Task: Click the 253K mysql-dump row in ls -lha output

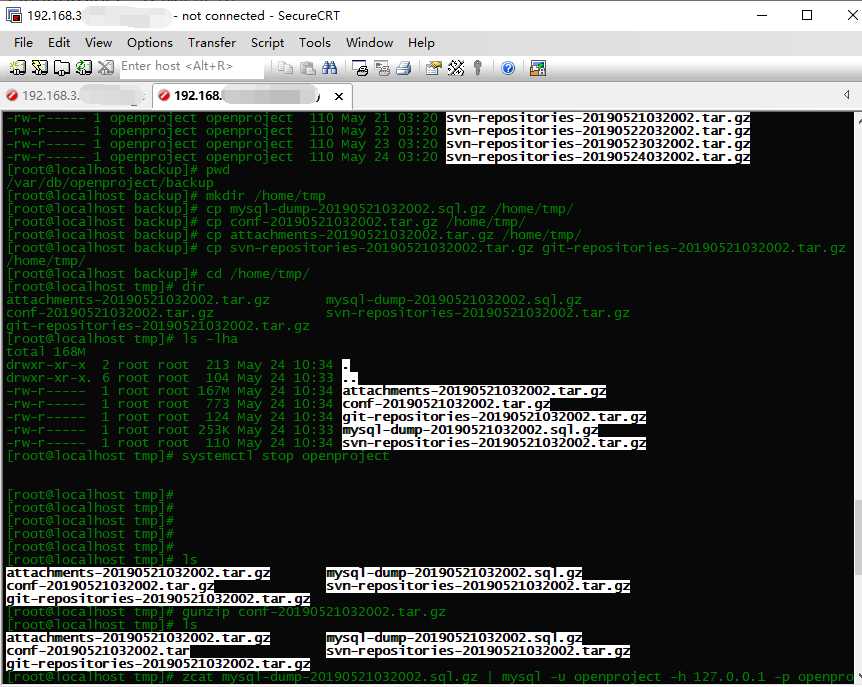Action: point(302,430)
